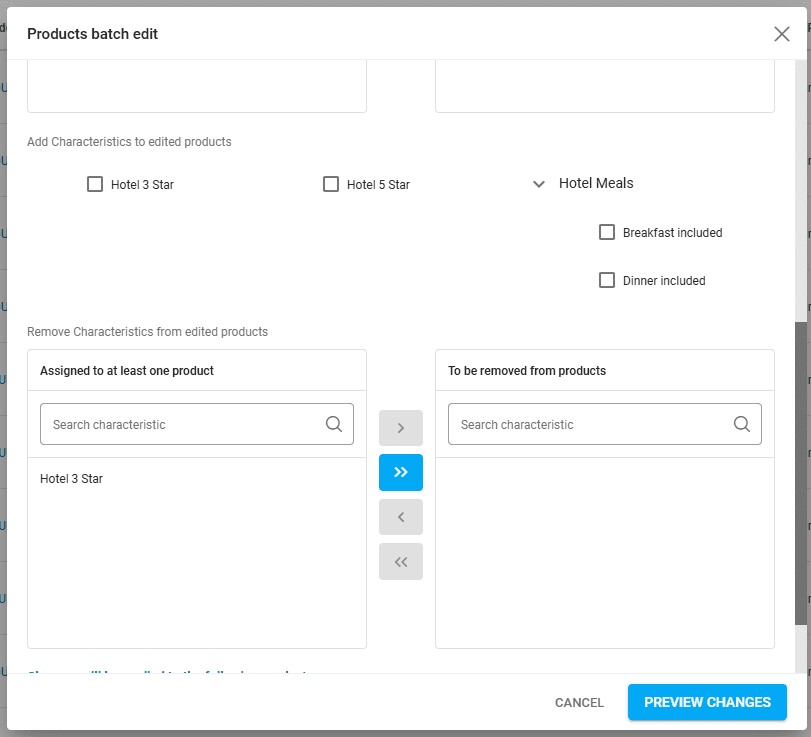This screenshot has width=811, height=737.
Task: Collapse the Hotel Meals group chevron
Action: 539,184
